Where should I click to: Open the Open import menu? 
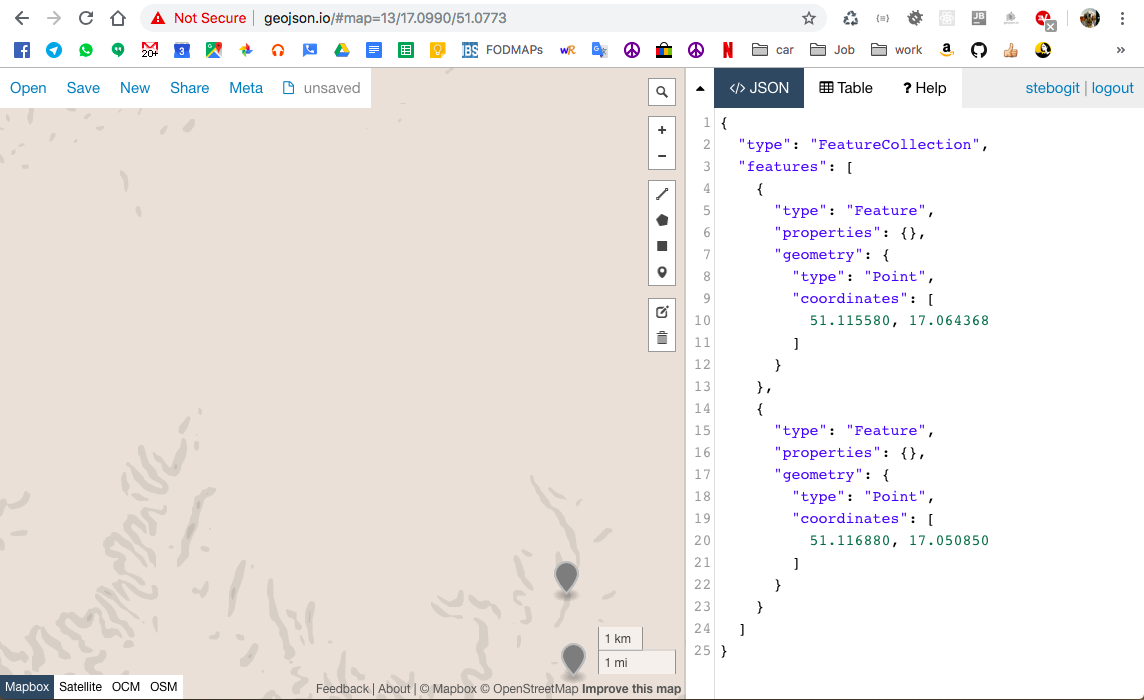pos(28,88)
